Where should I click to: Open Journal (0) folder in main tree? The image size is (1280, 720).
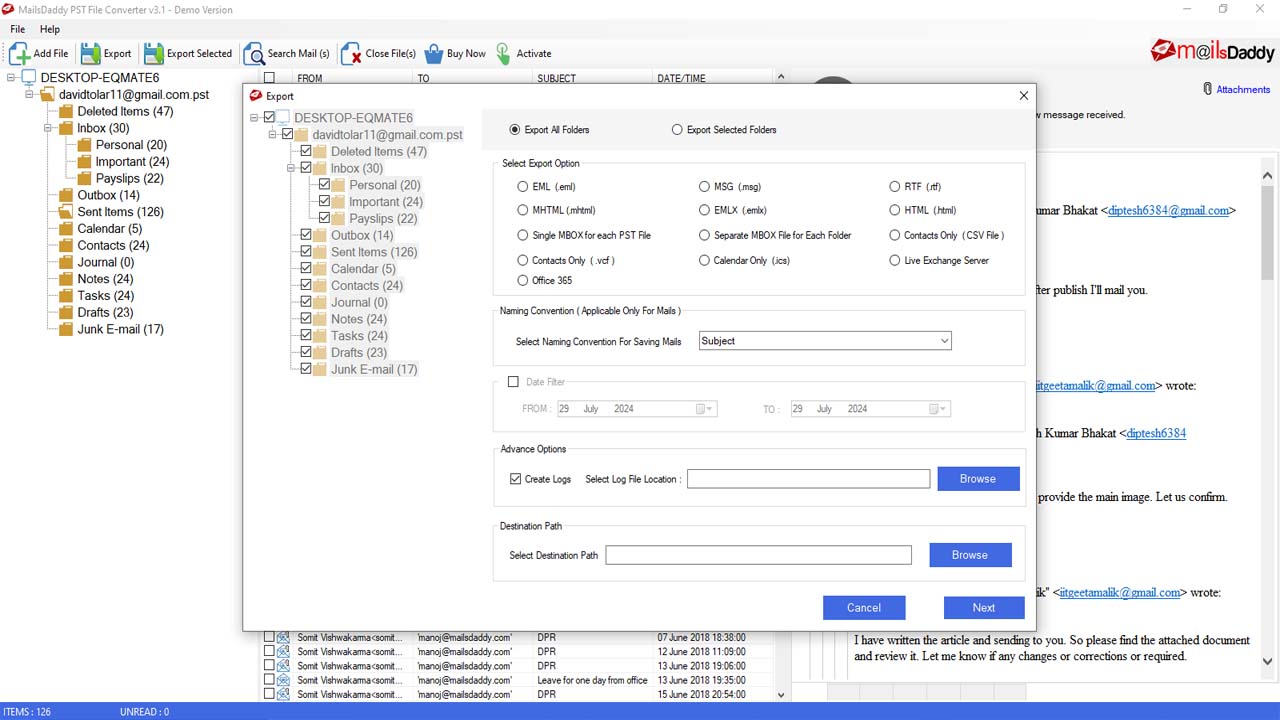(105, 262)
